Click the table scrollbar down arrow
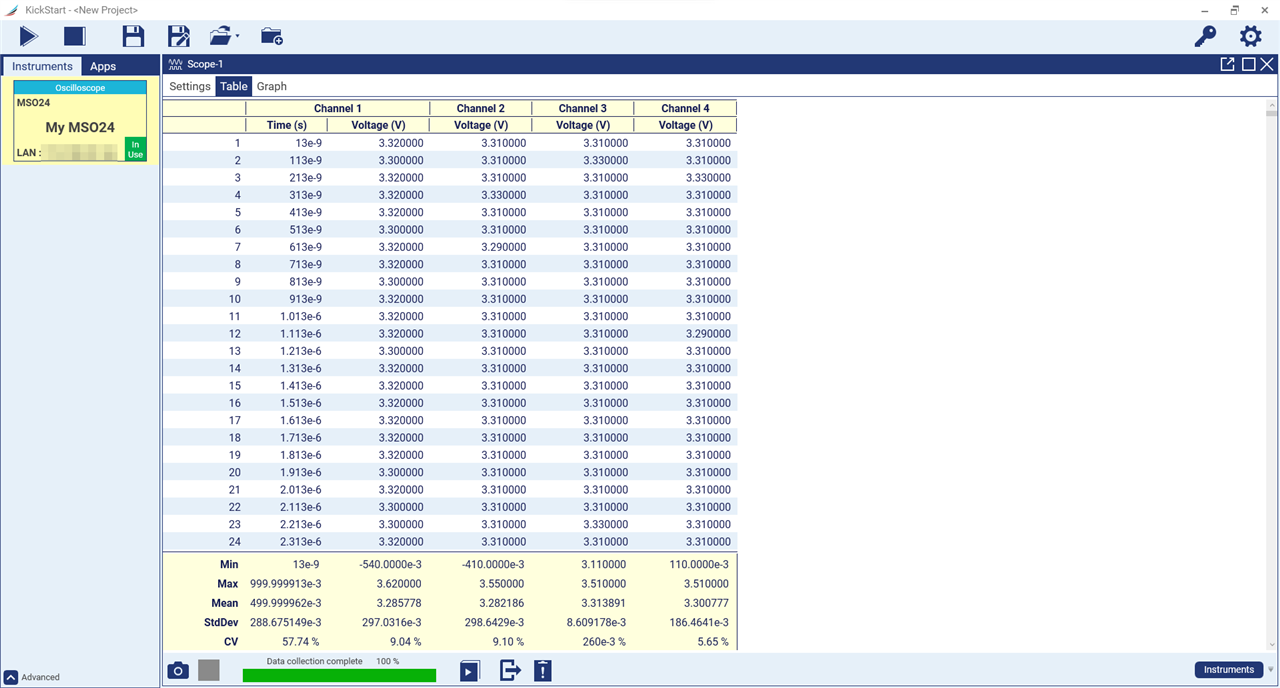The height and width of the screenshot is (688, 1280). point(1271,645)
